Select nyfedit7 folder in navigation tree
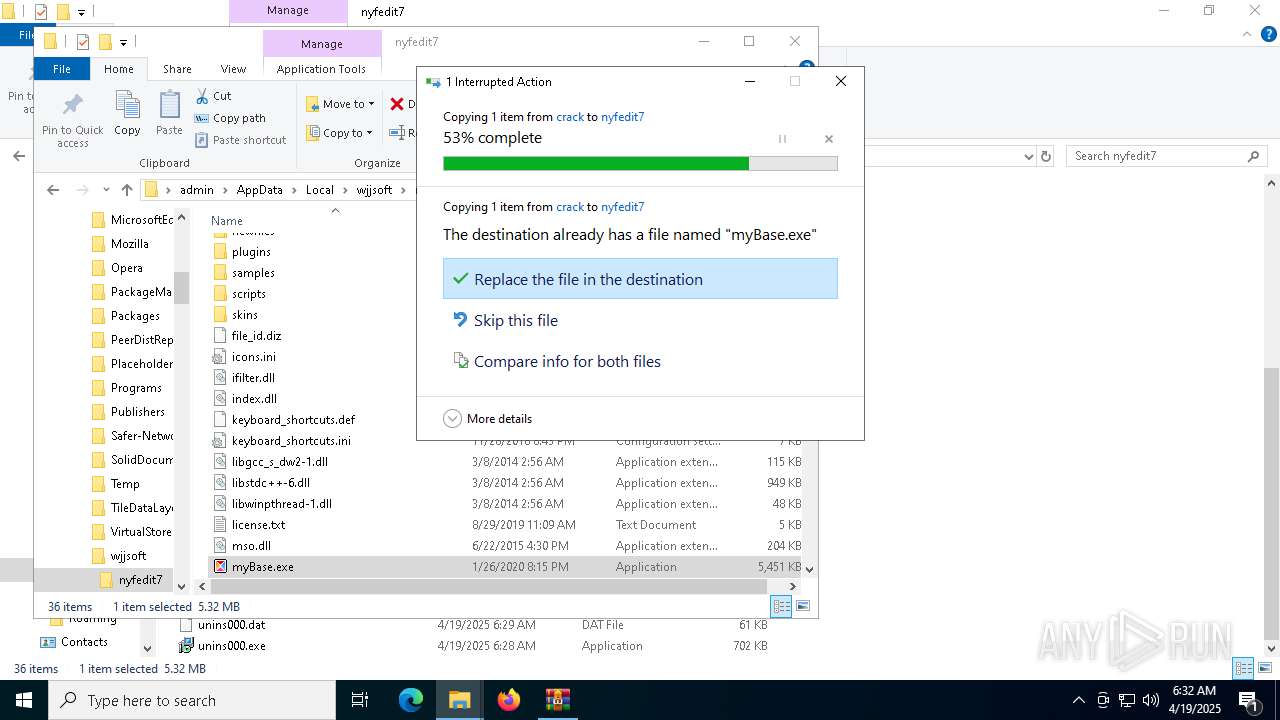Image resolution: width=1280 pixels, height=720 pixels. point(140,580)
